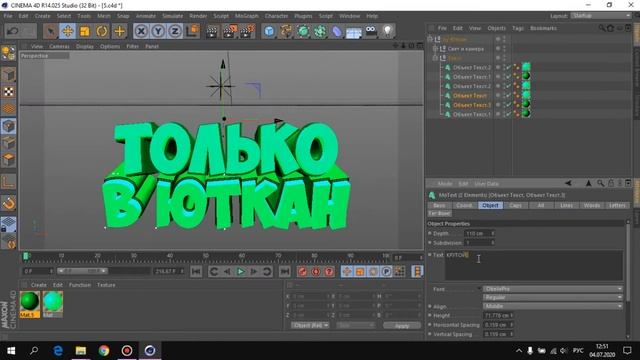Add a Light object via bulb icon
Image resolution: width=640 pixels, height=360 pixels.
[388, 31]
